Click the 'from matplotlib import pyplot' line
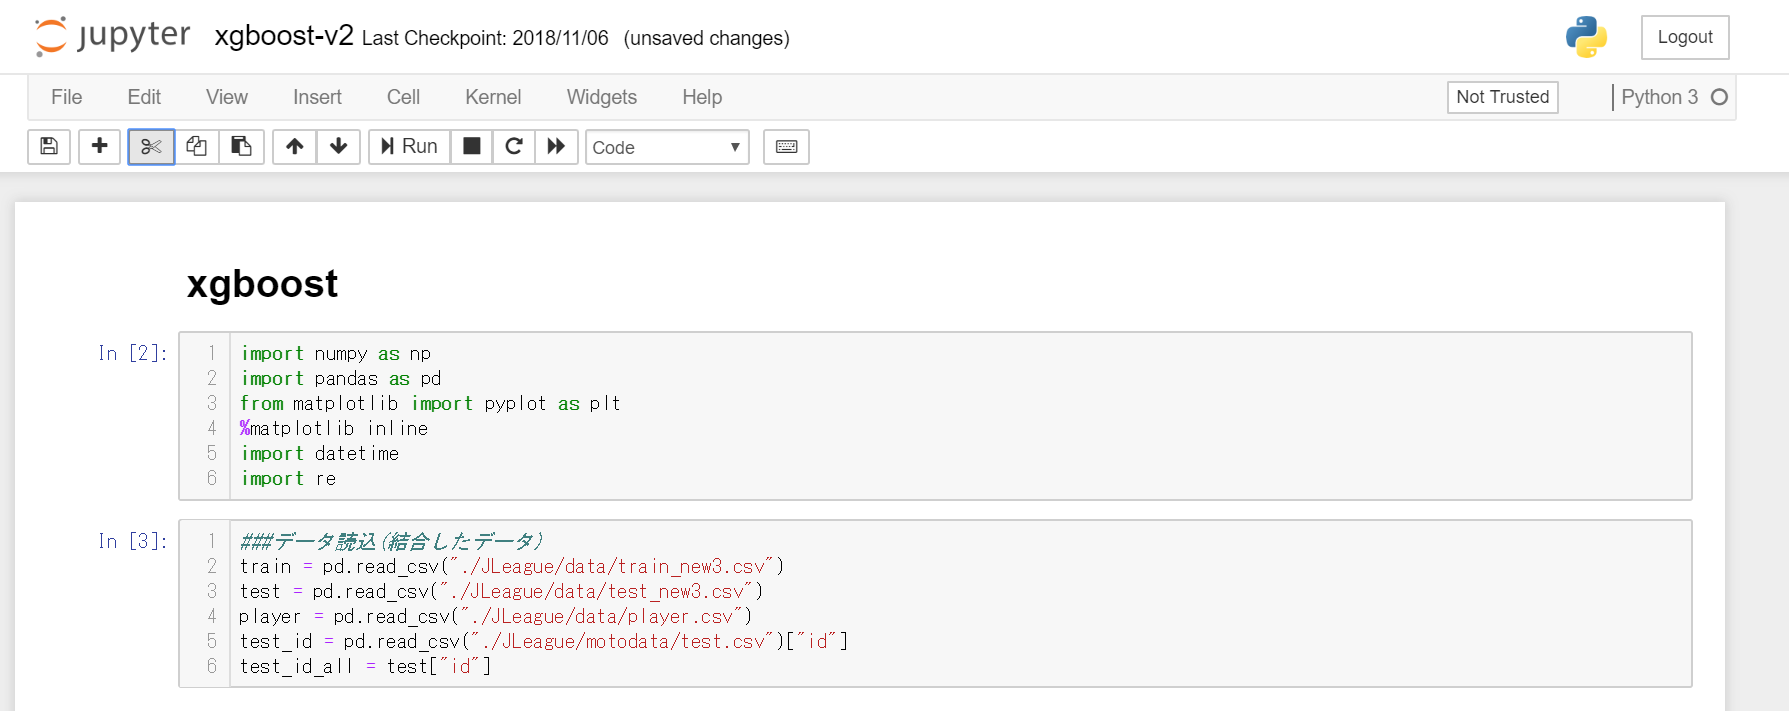The height and width of the screenshot is (711, 1789). (430, 404)
